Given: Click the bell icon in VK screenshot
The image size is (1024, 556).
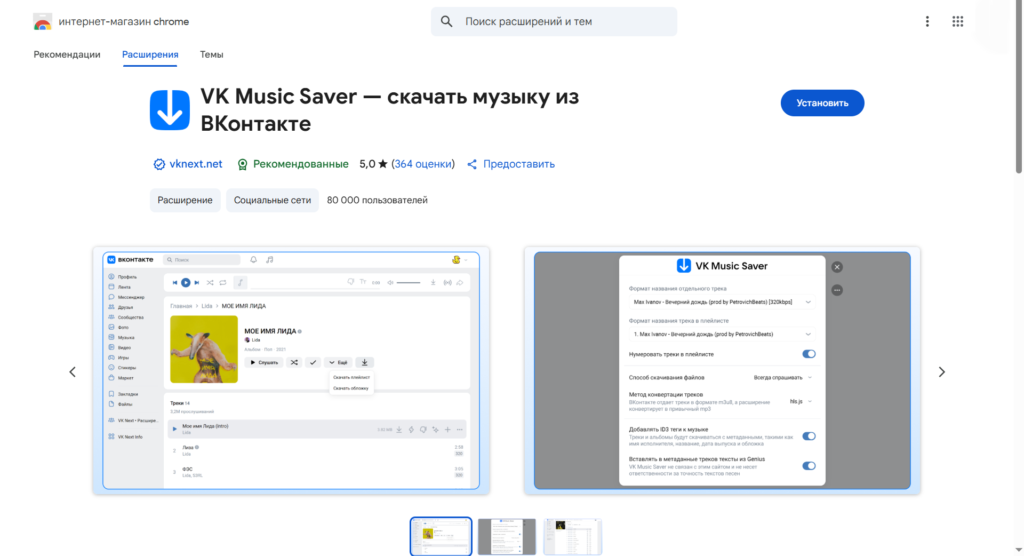Looking at the screenshot, I should 253,260.
